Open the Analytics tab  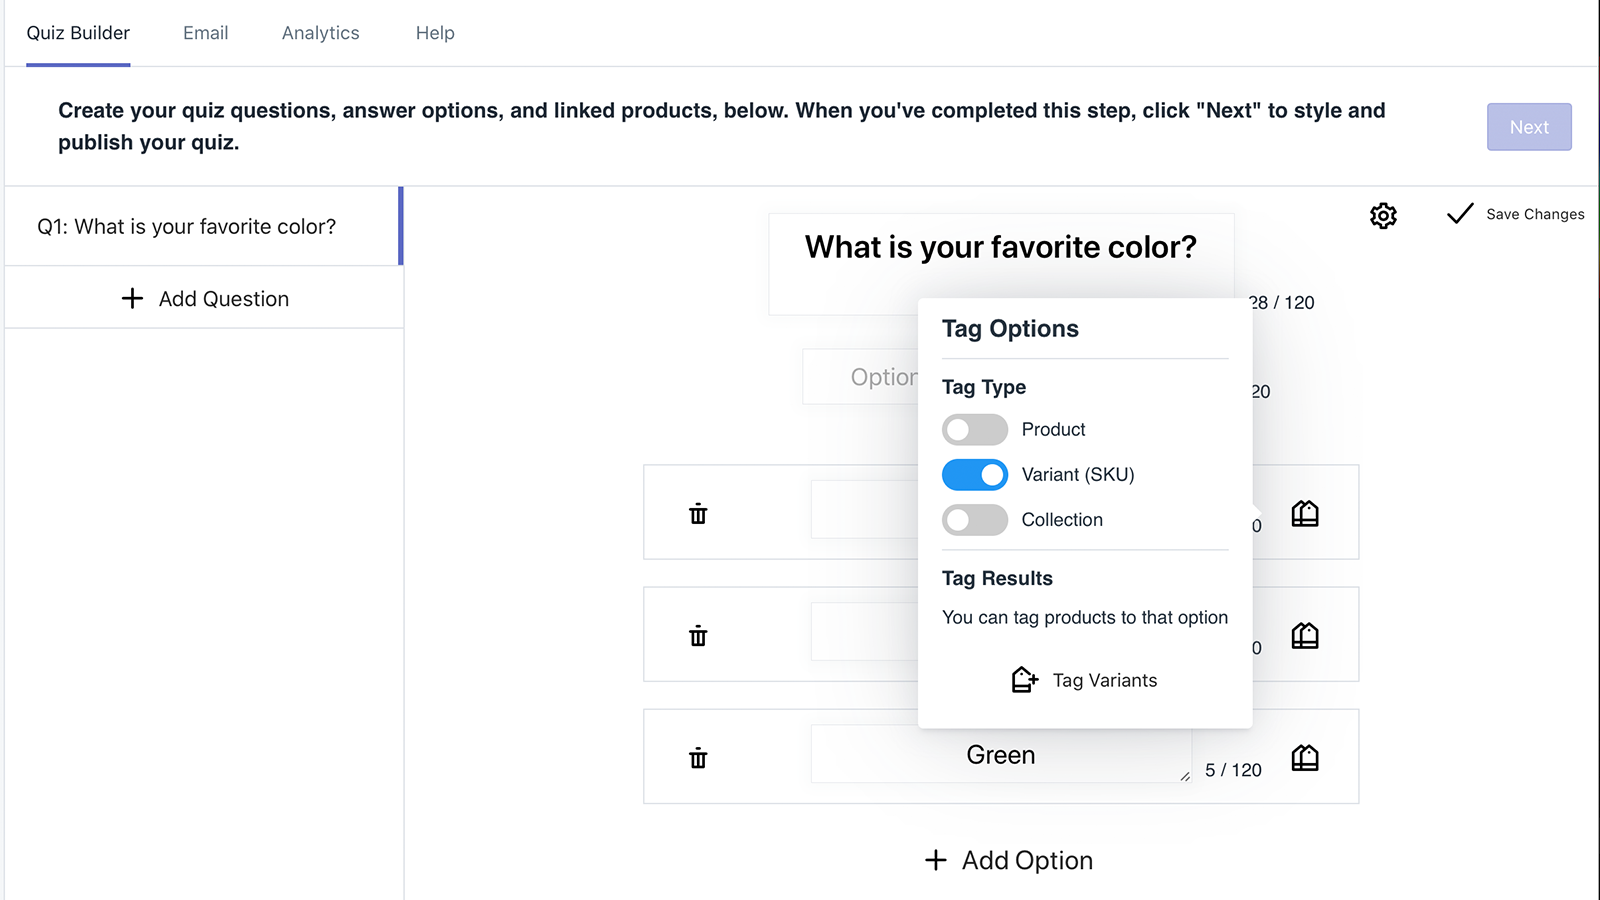(x=320, y=33)
